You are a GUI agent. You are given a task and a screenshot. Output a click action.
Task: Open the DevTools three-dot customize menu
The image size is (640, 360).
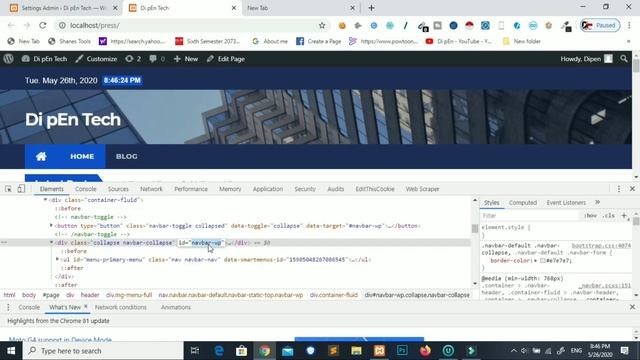coord(619,189)
